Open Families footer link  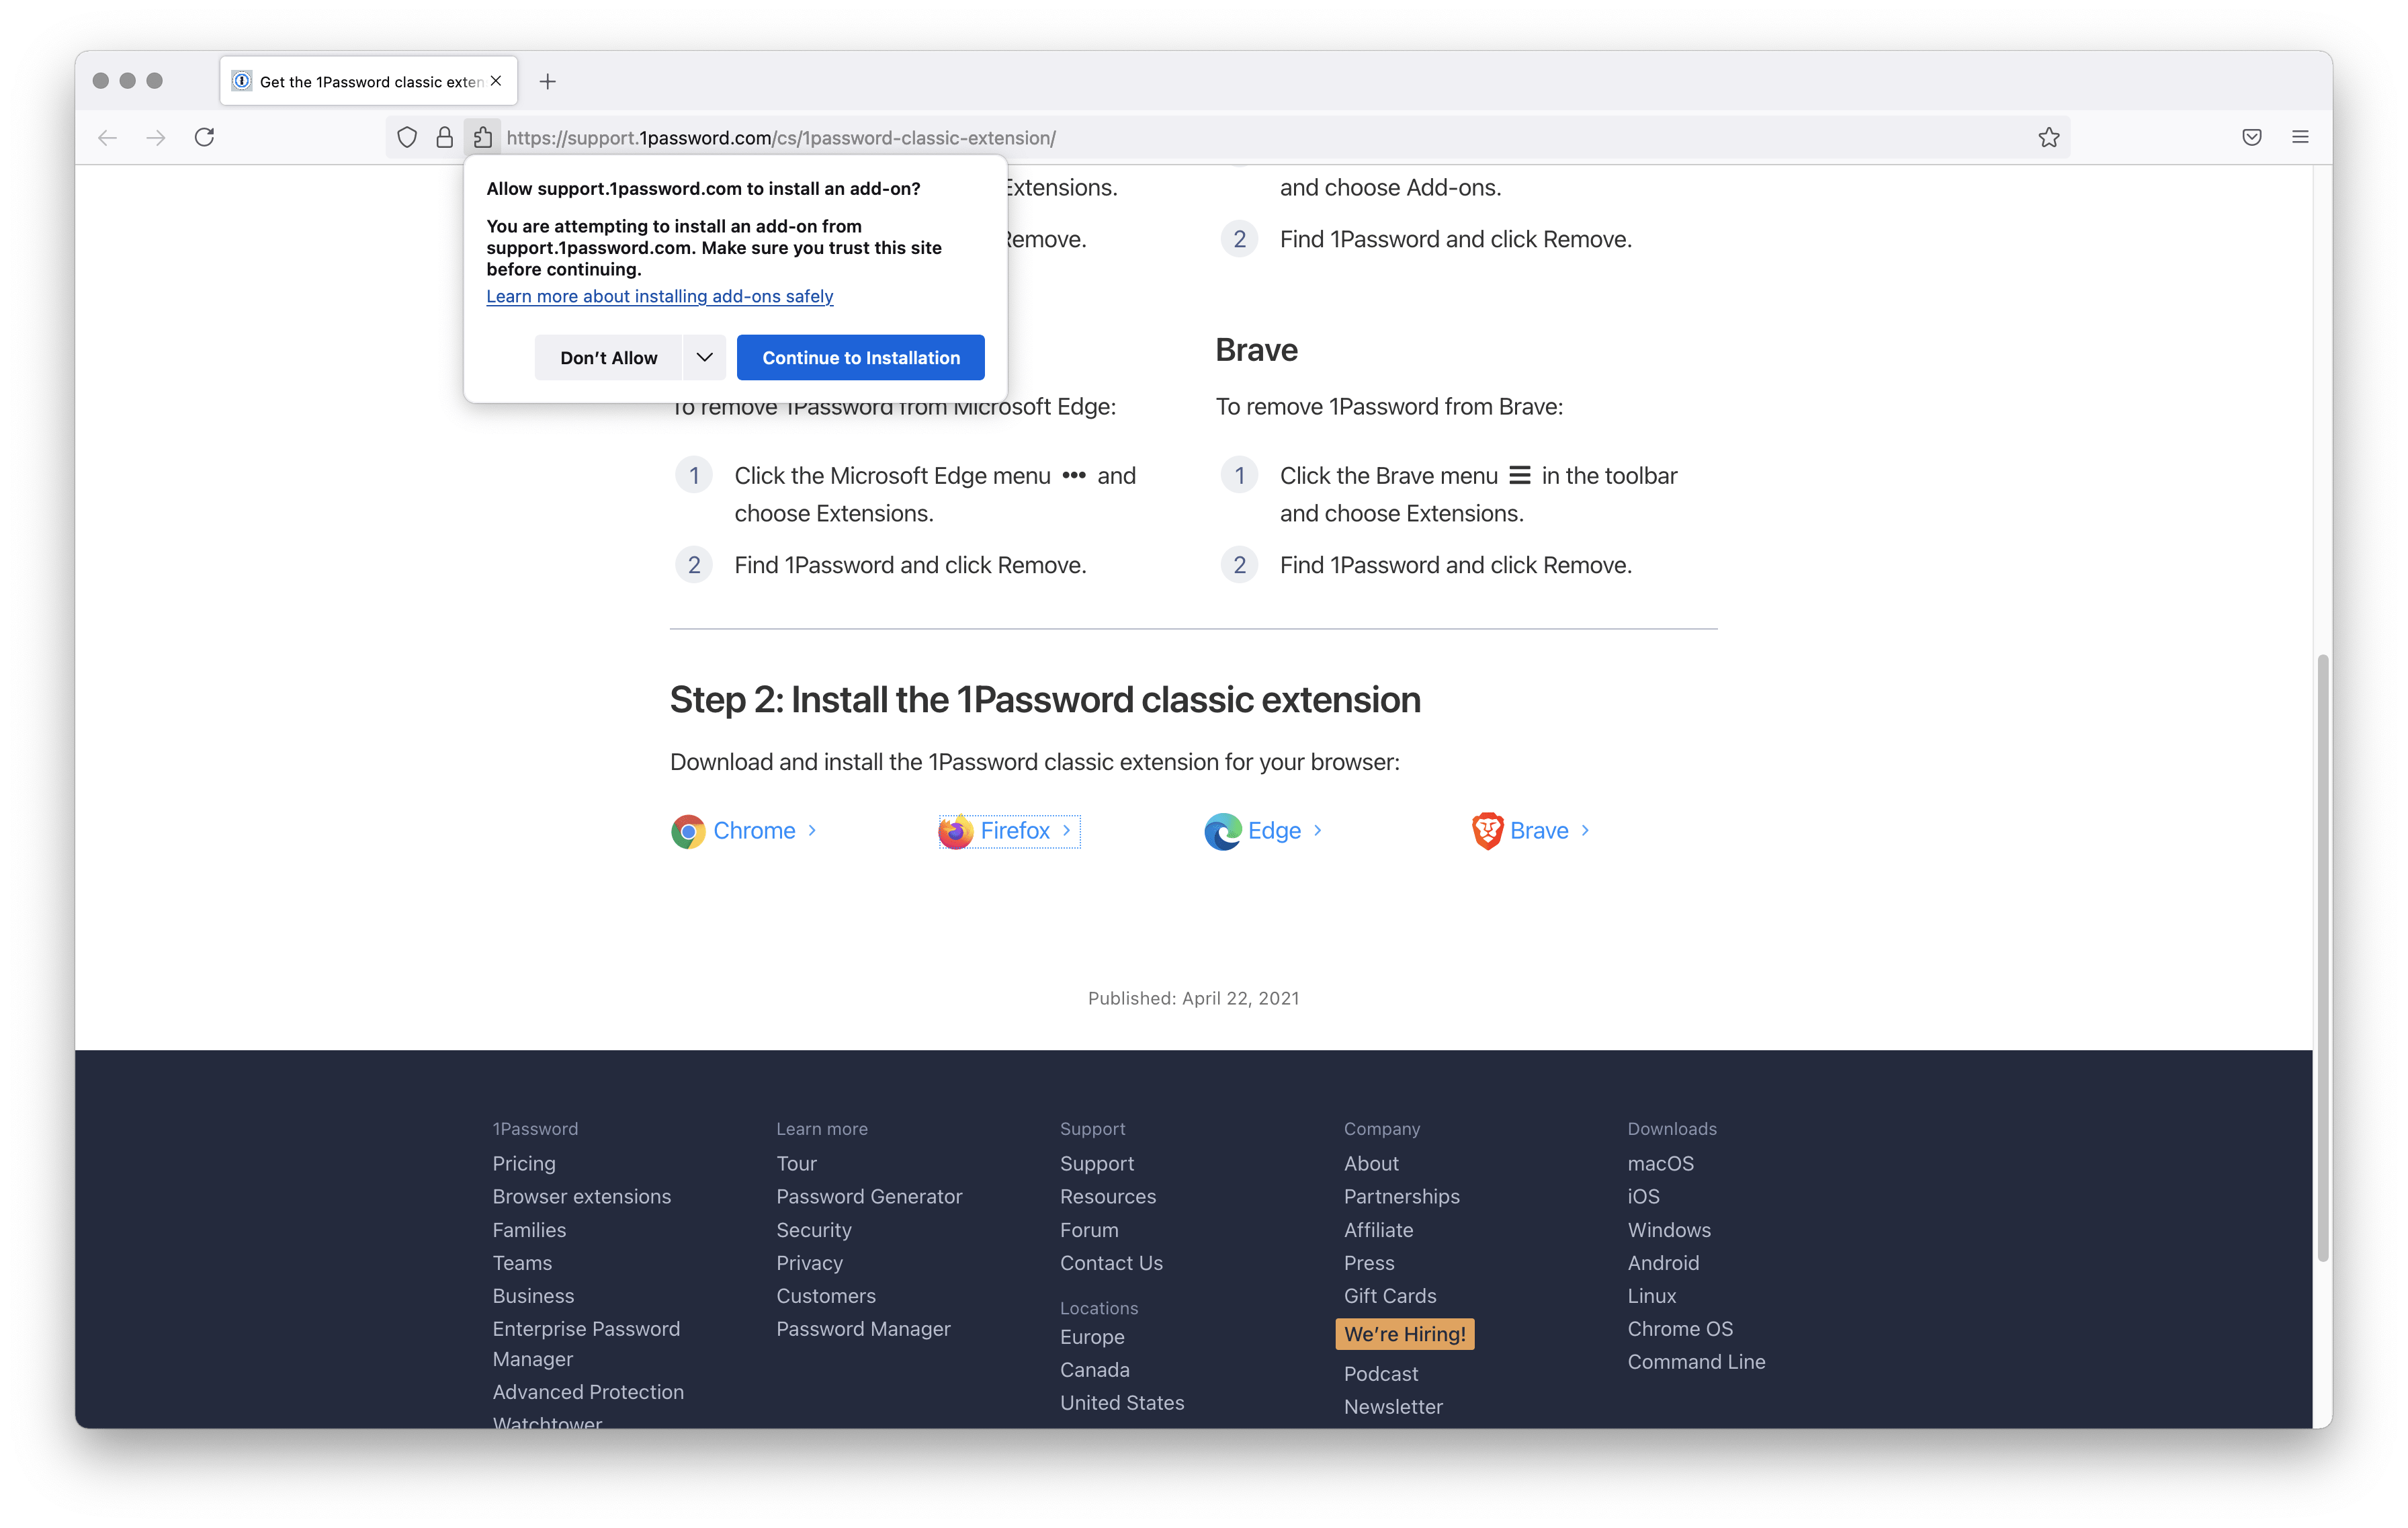click(529, 1230)
